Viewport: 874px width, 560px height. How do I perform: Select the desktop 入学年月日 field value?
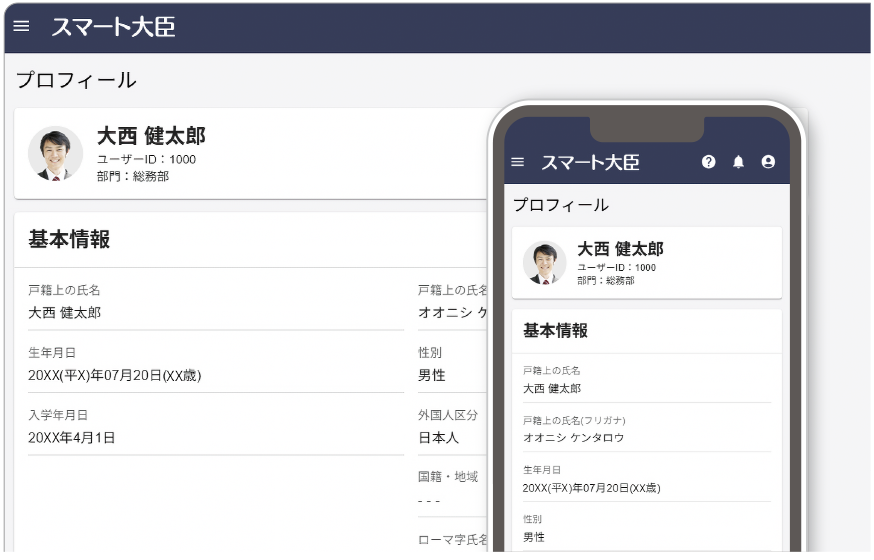coord(71,437)
